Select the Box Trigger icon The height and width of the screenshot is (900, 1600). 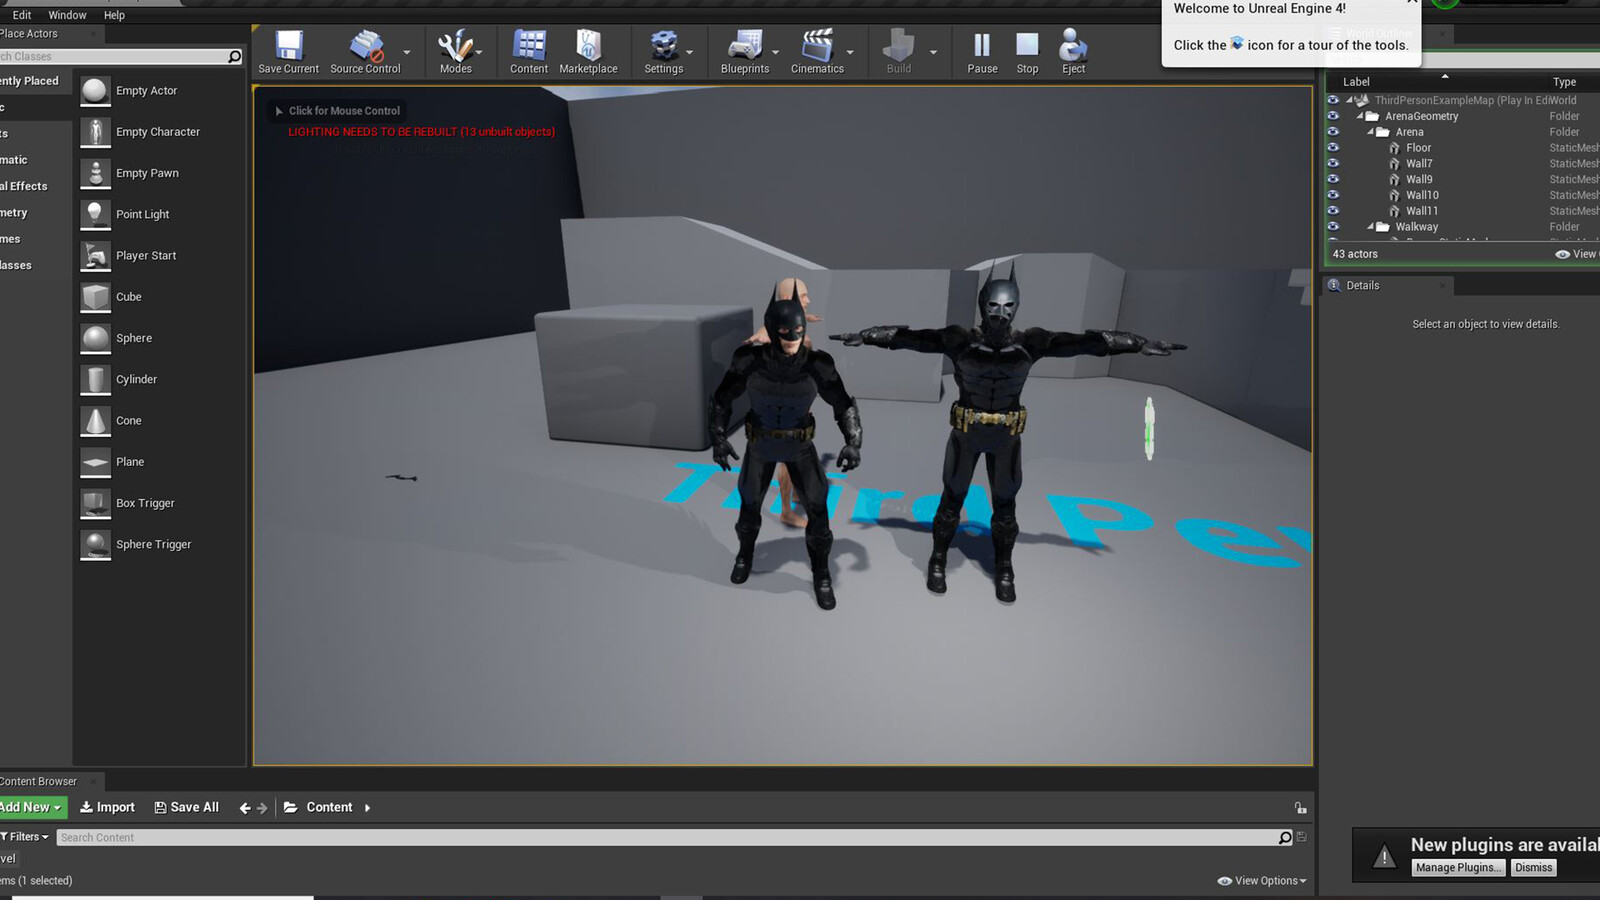(95, 503)
